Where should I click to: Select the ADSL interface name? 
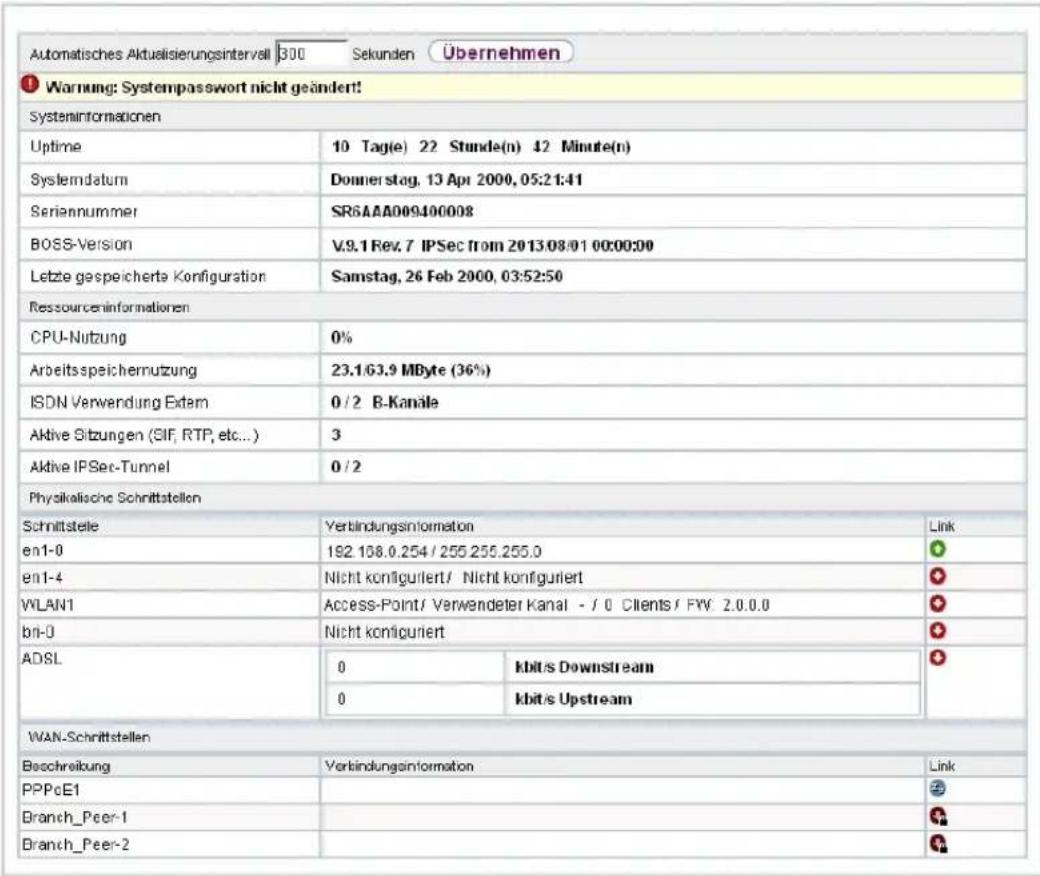[x=42, y=658]
